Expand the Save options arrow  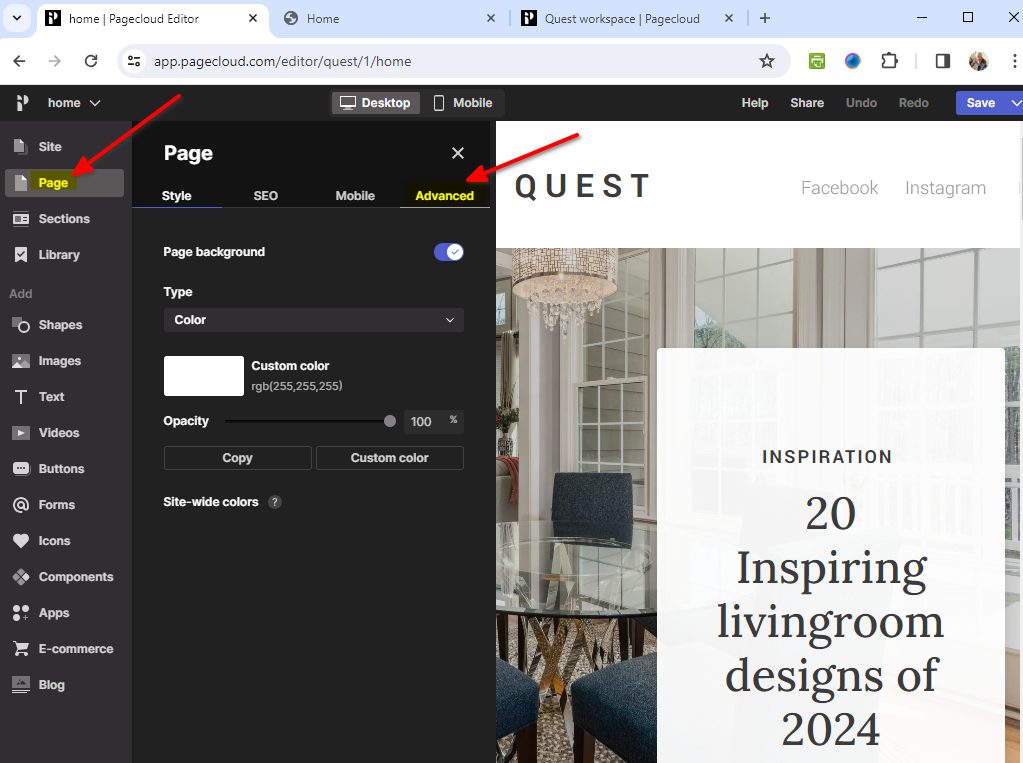coord(1015,103)
